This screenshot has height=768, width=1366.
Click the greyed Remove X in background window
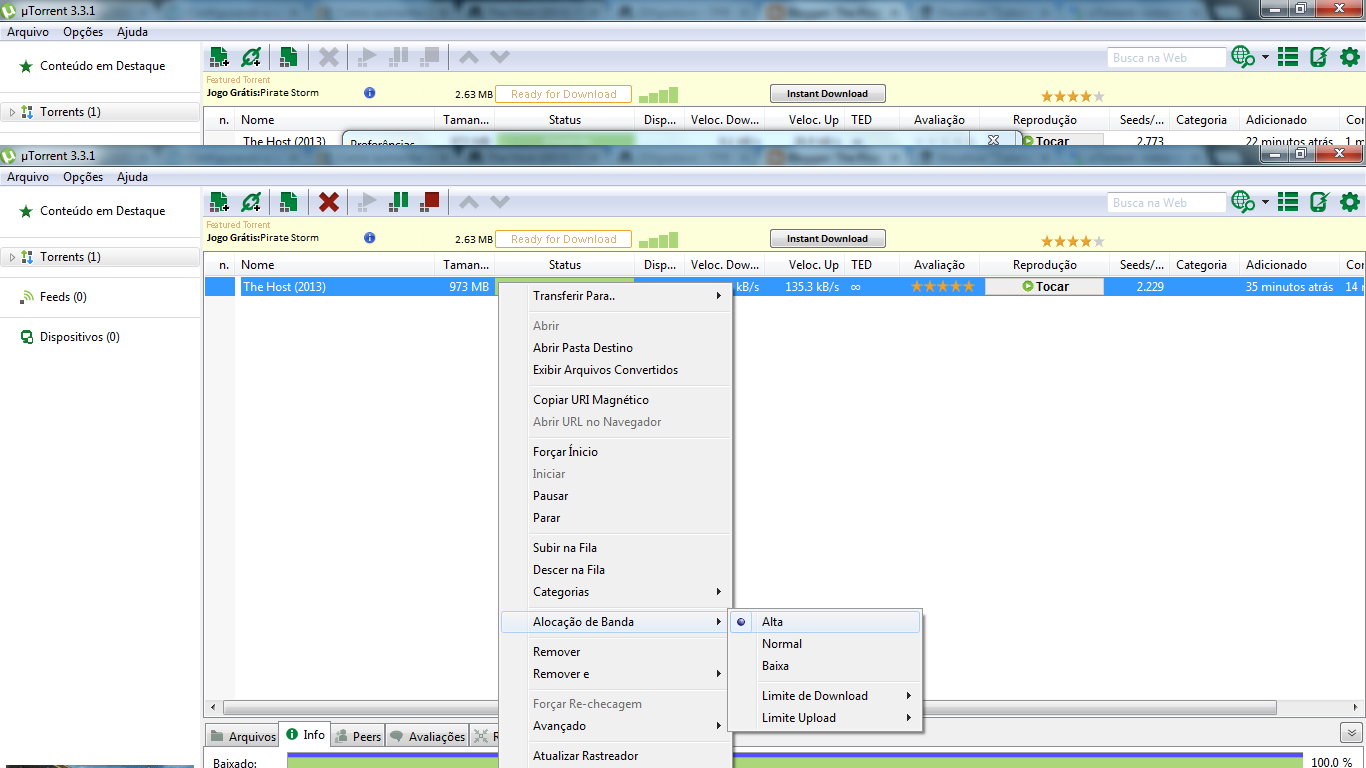point(329,57)
